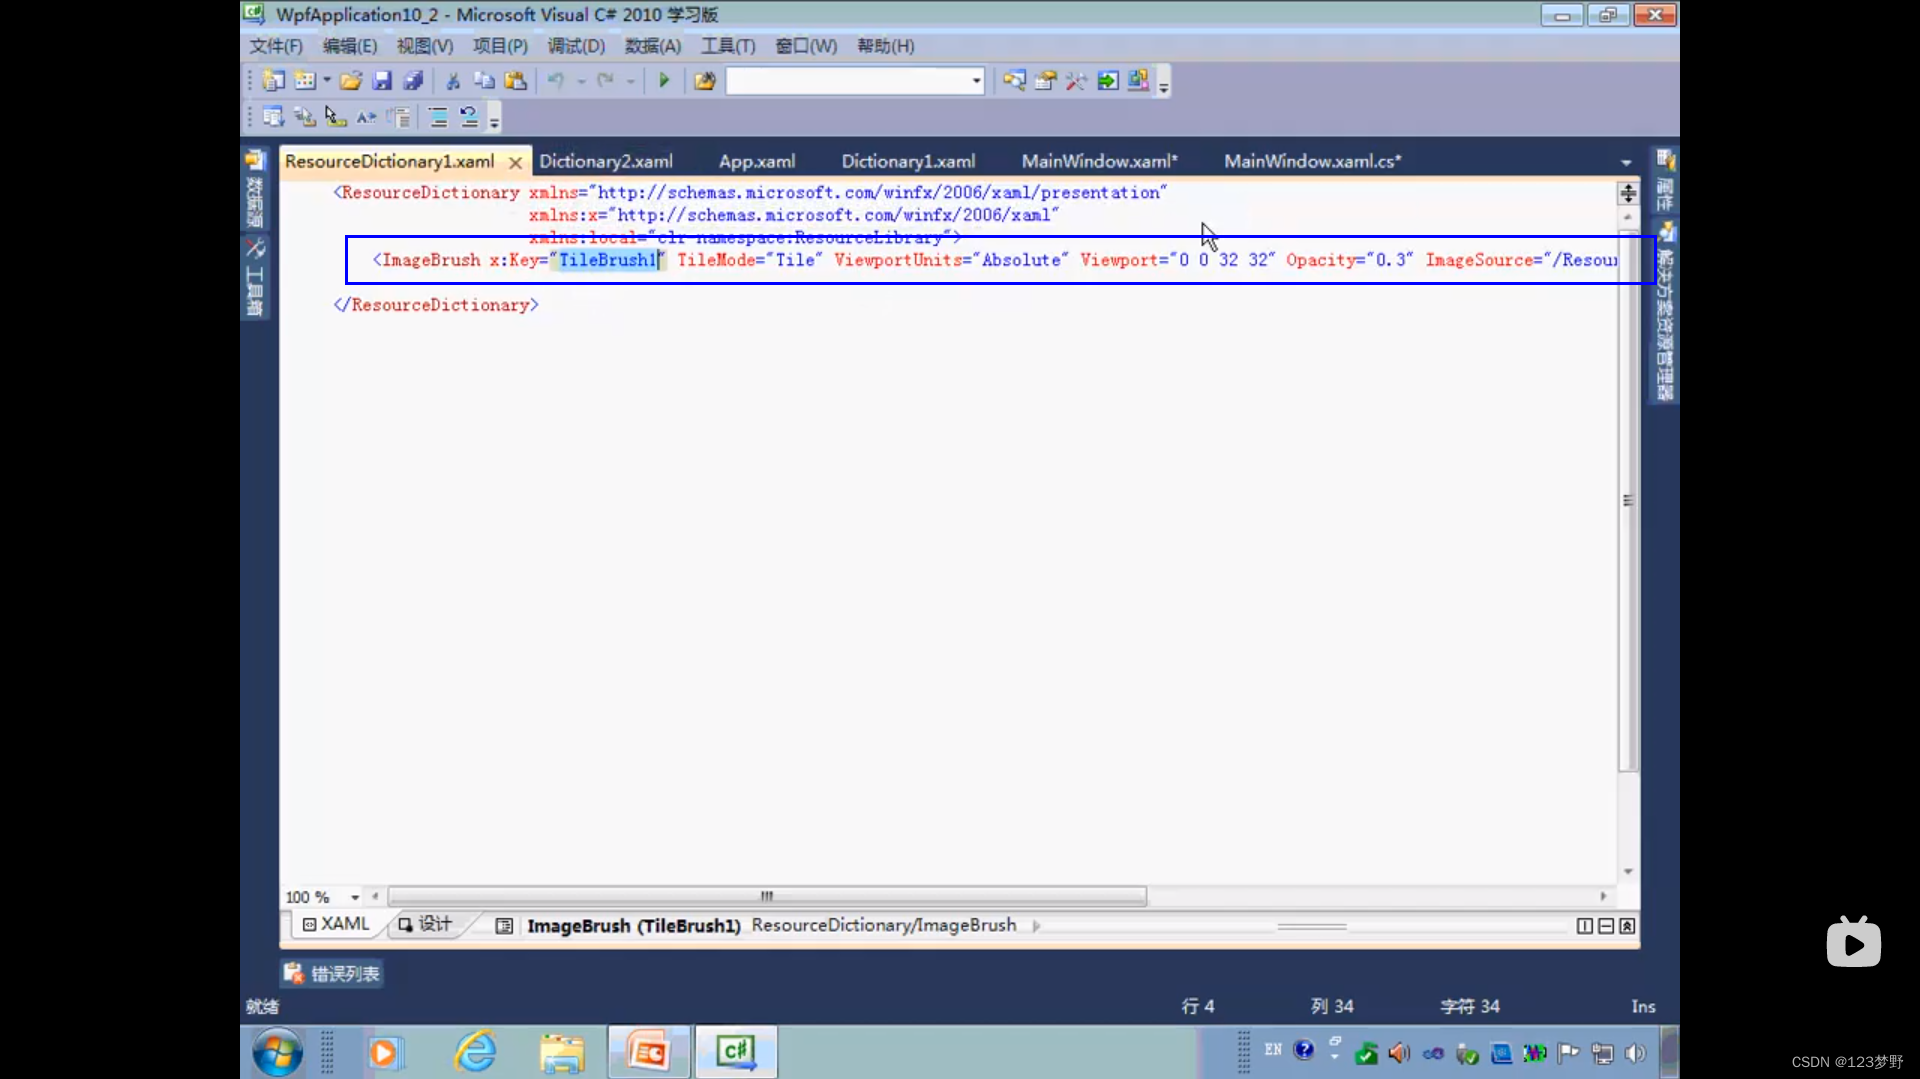Open the 调试(D) menu
The height and width of the screenshot is (1079, 1920).
click(576, 46)
